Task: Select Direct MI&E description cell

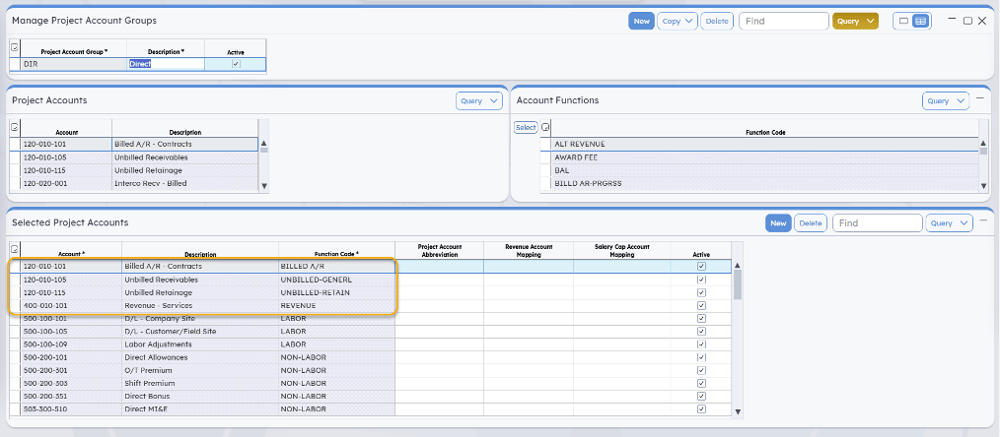Action: pyautogui.click(x=200, y=409)
